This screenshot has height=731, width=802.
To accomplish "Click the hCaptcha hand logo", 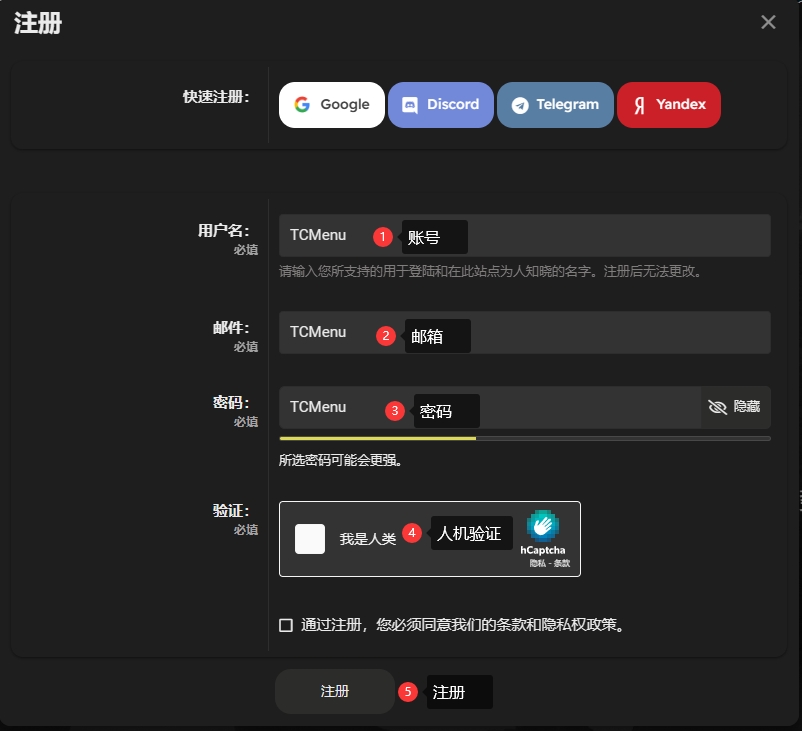I will [543, 526].
